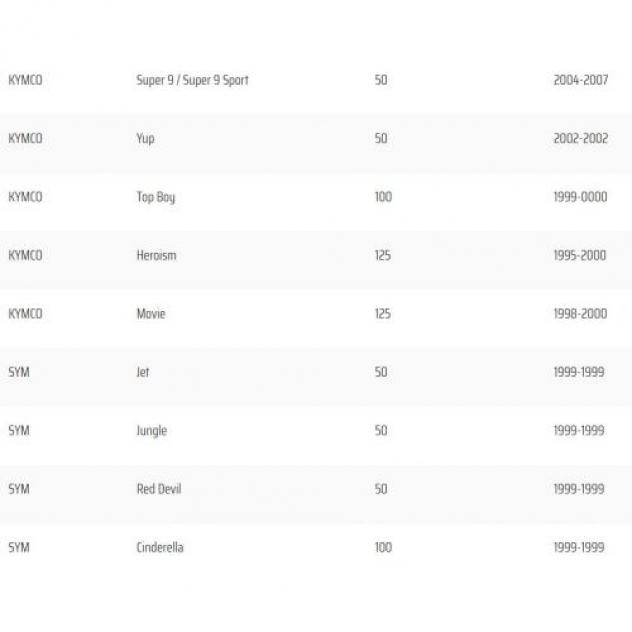632x632 pixels.
Task: Click year range 2002-2002
Action: pyautogui.click(x=580, y=138)
